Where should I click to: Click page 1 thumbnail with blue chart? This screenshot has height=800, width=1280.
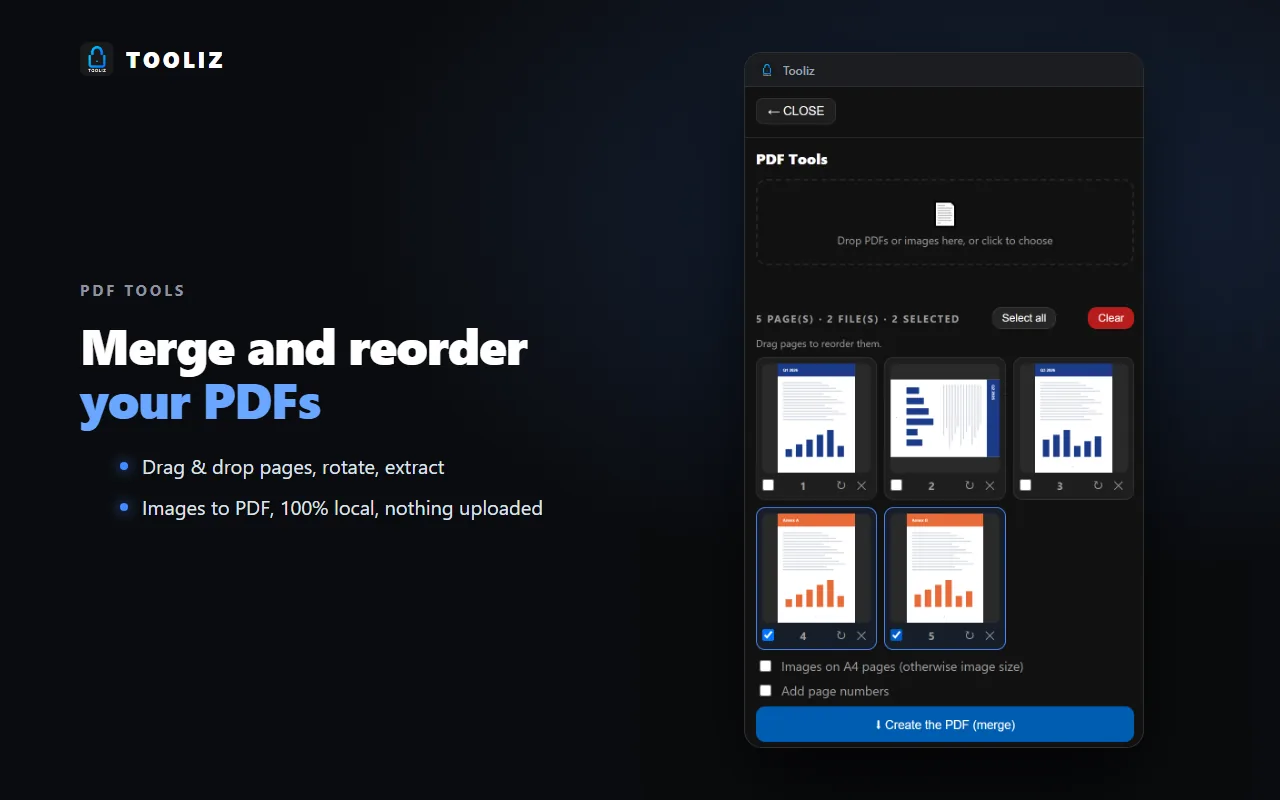(816, 418)
